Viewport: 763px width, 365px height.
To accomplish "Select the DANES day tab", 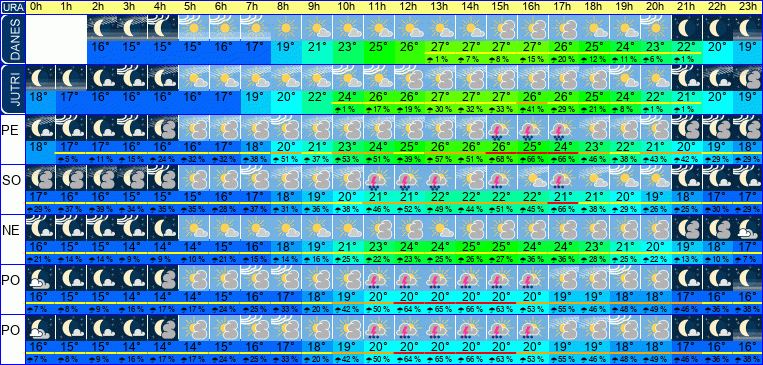I will 13,39.
